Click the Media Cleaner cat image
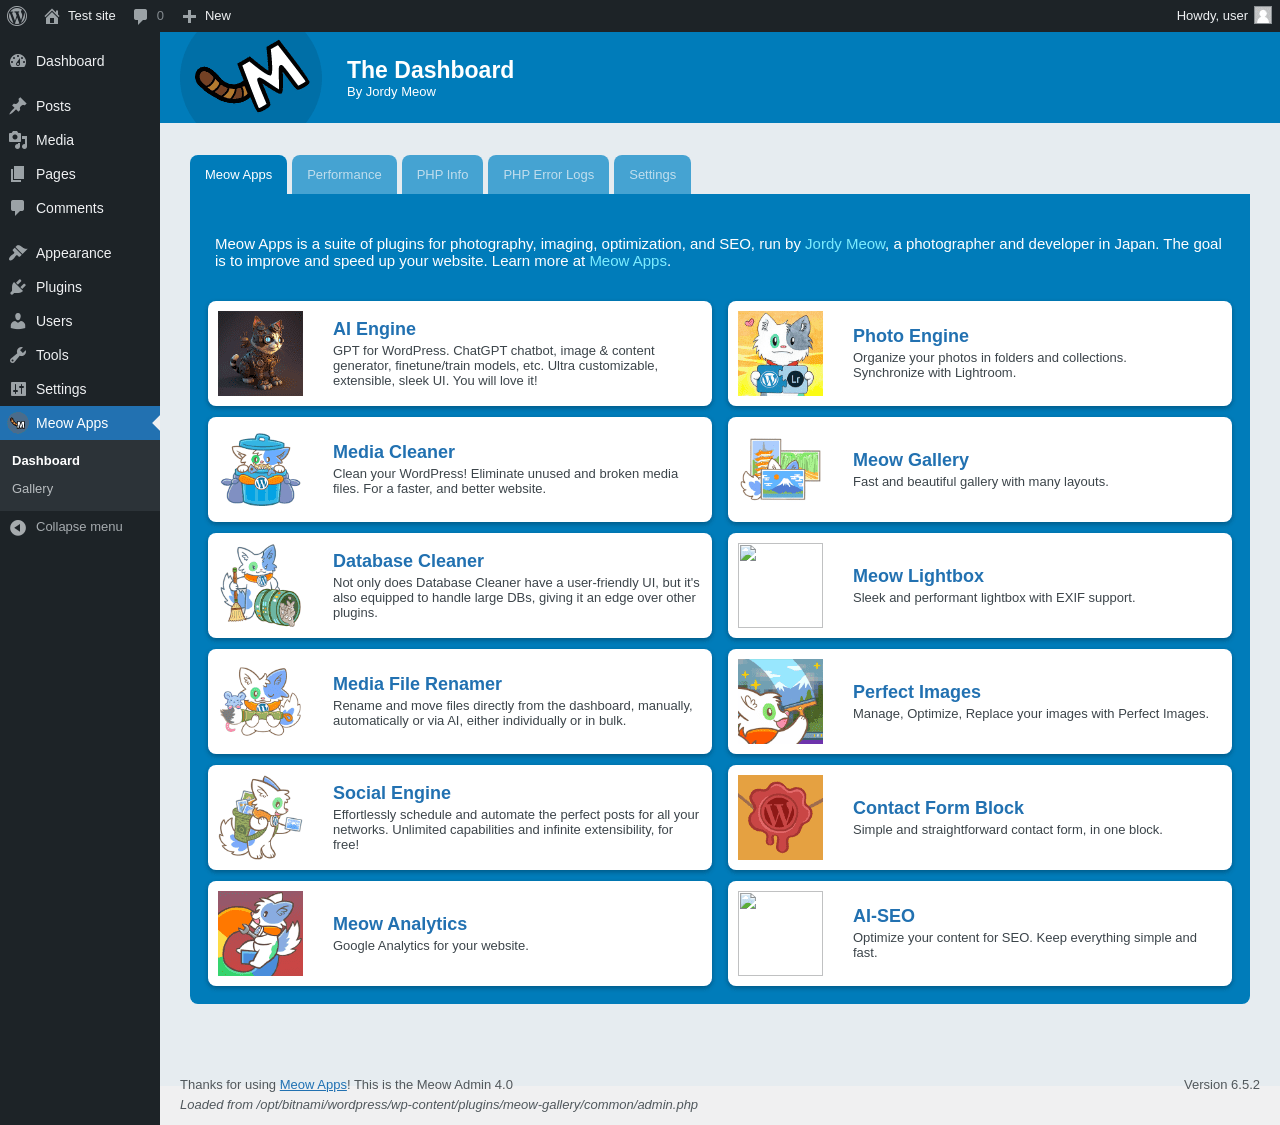The height and width of the screenshot is (1125, 1280). [260, 469]
